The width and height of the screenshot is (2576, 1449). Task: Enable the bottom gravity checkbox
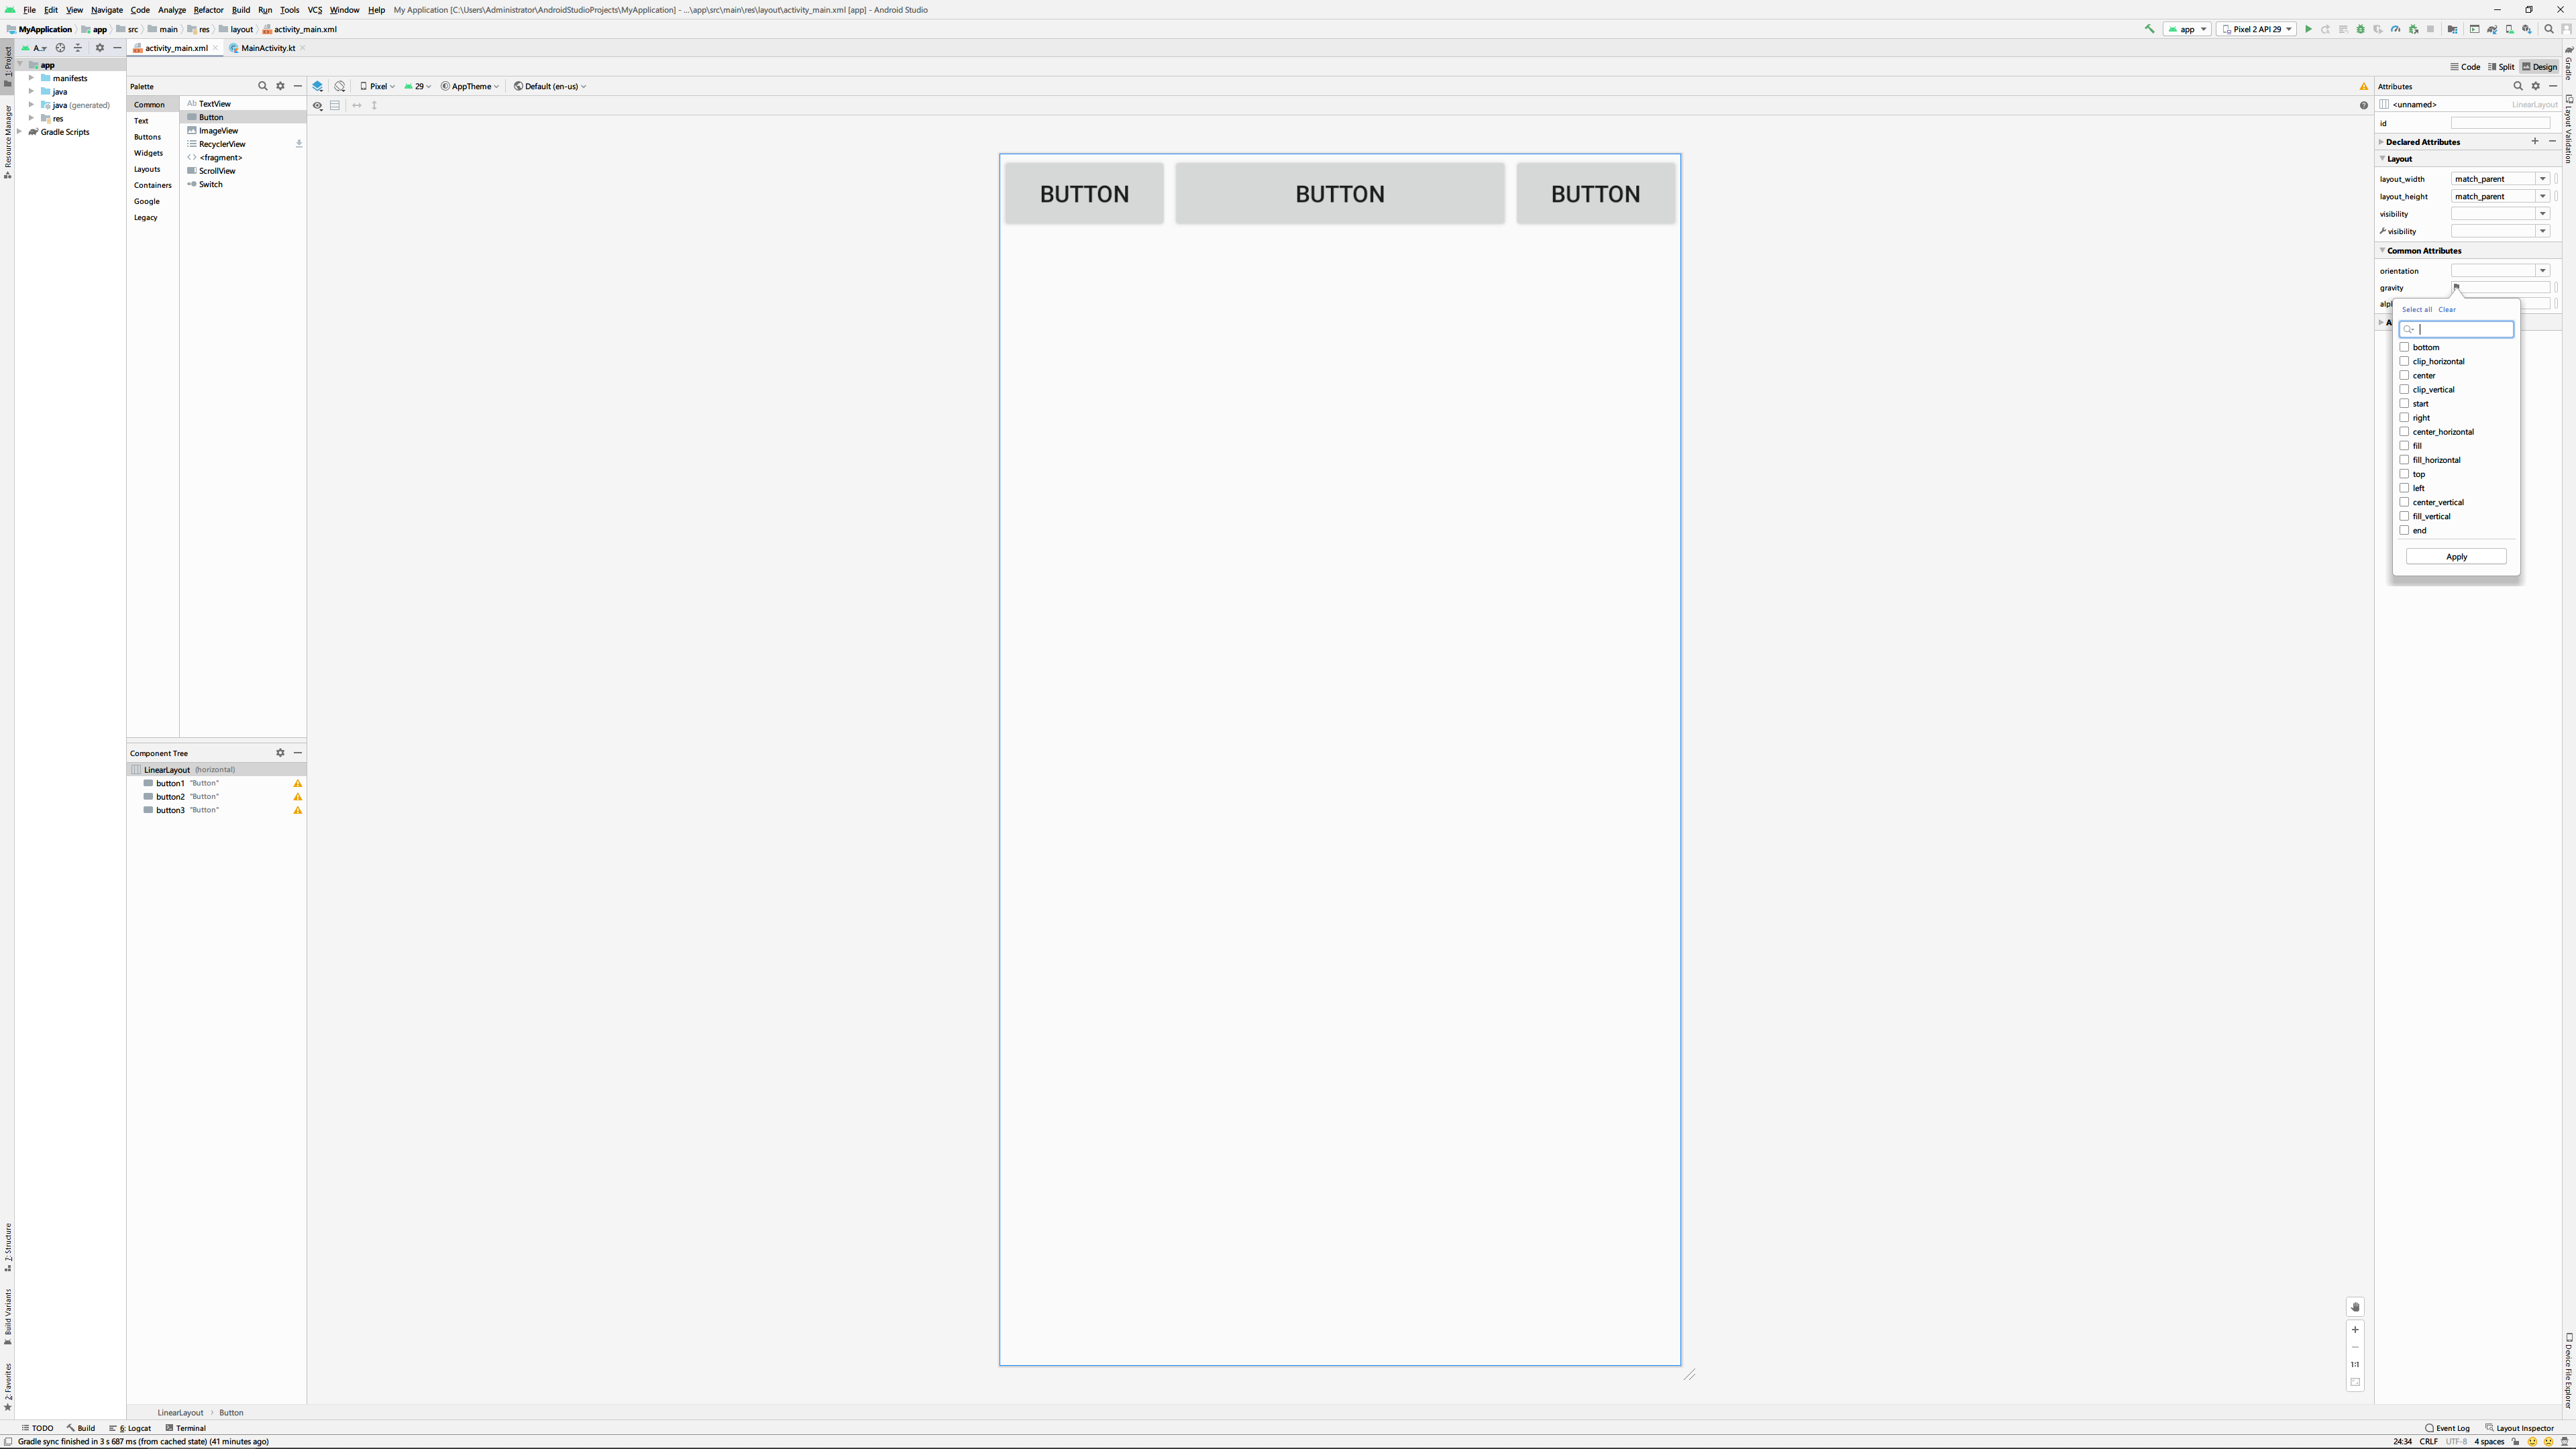(2404, 347)
